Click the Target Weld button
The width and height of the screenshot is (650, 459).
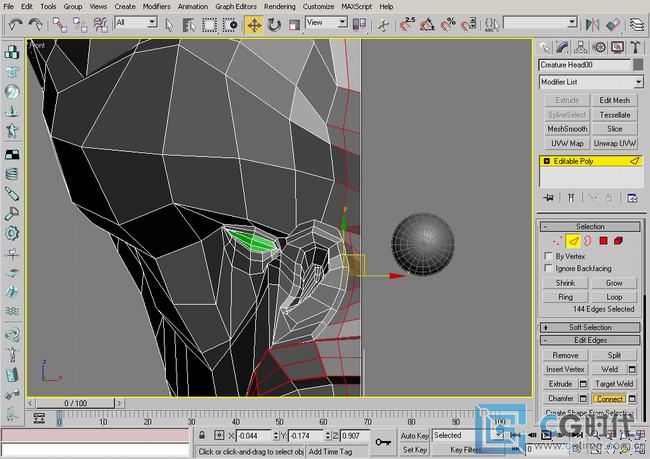[x=614, y=384]
